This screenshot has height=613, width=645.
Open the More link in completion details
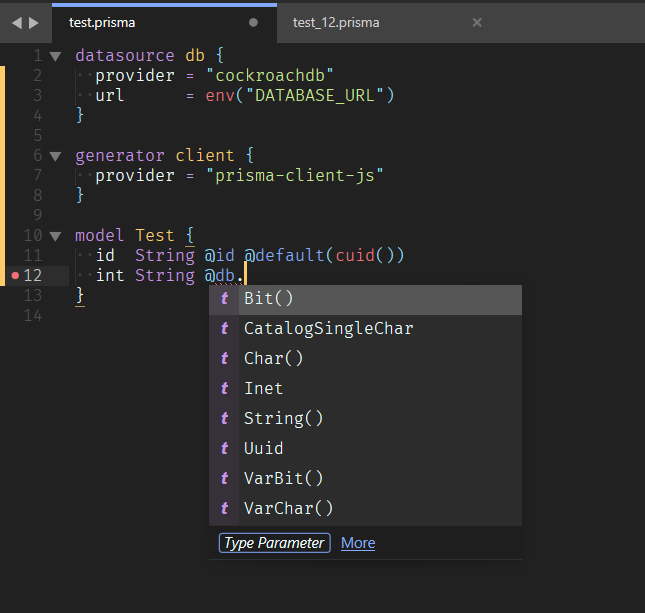coord(358,543)
